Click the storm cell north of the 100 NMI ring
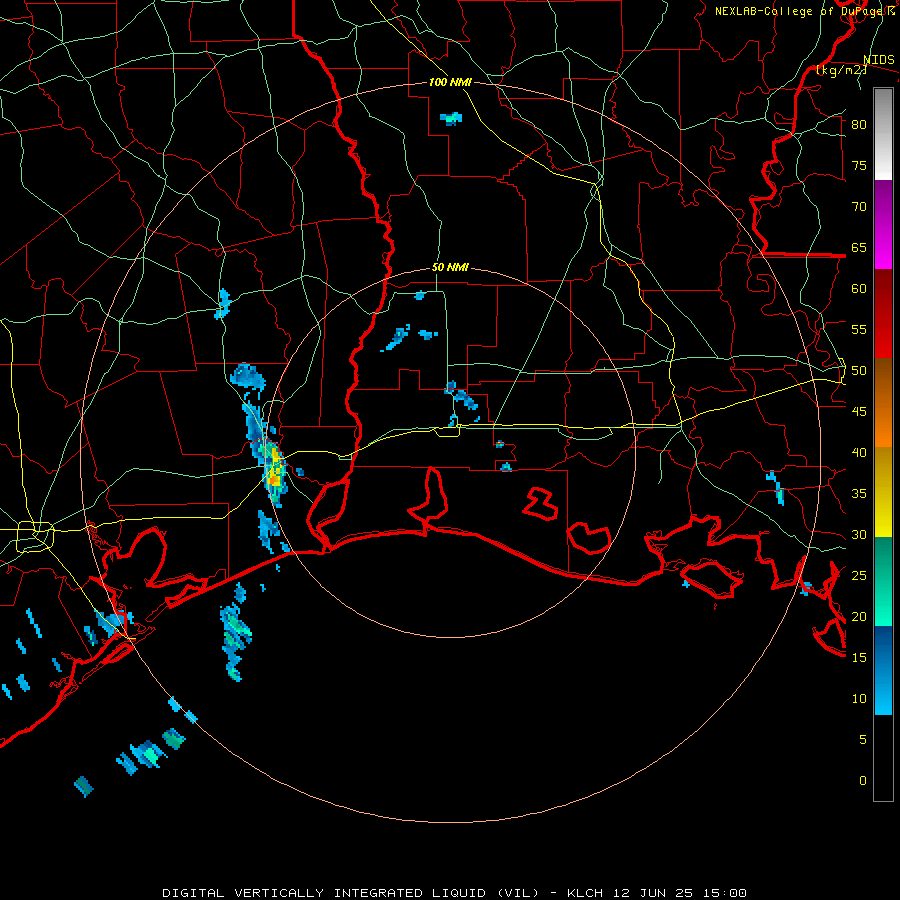This screenshot has height=900, width=900. point(451,119)
